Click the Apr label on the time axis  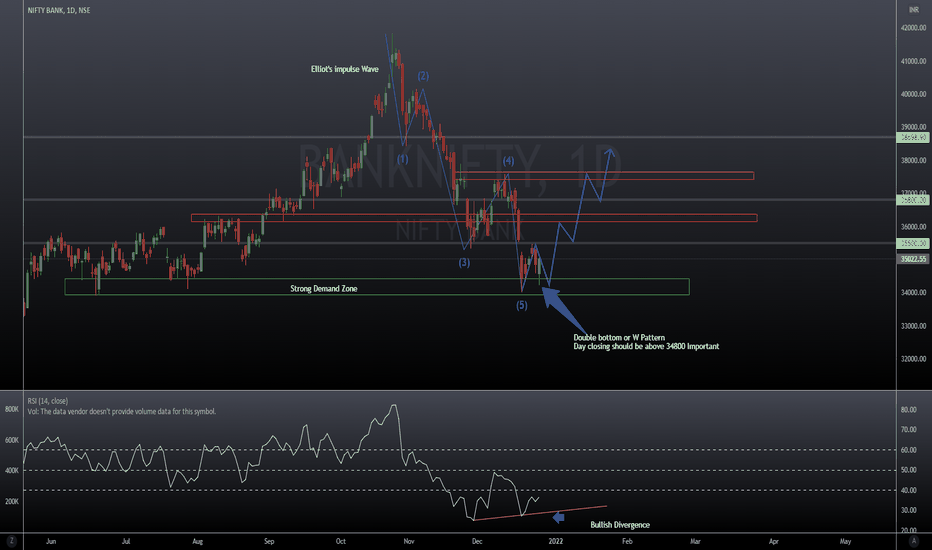[773, 541]
